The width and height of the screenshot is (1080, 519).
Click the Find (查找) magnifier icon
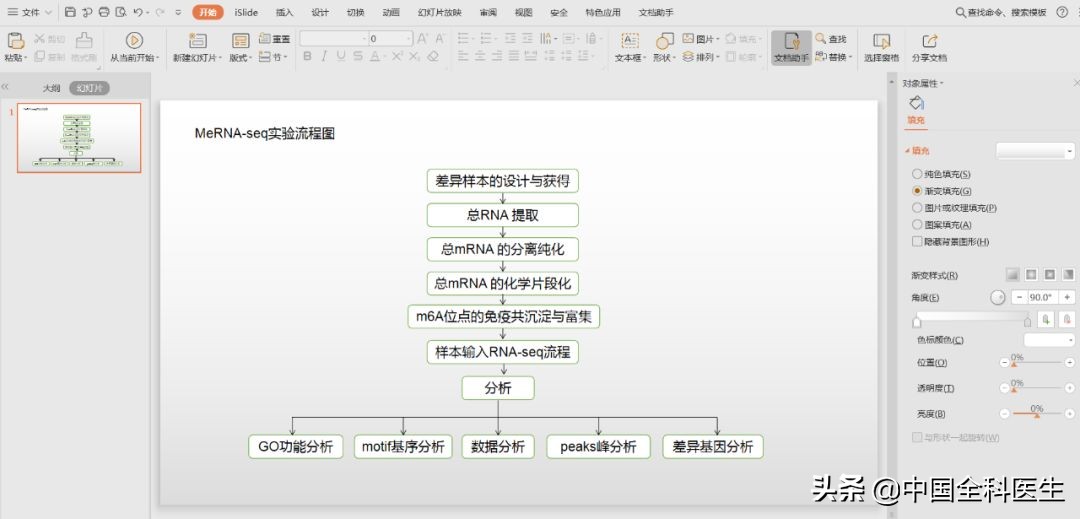click(x=820, y=39)
